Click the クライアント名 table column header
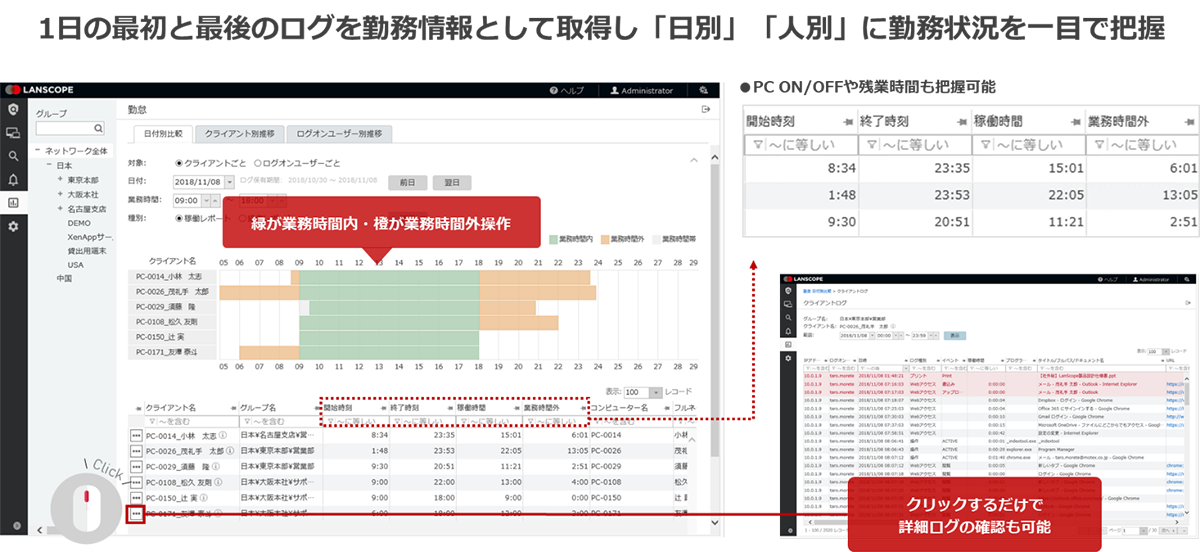 170,408
